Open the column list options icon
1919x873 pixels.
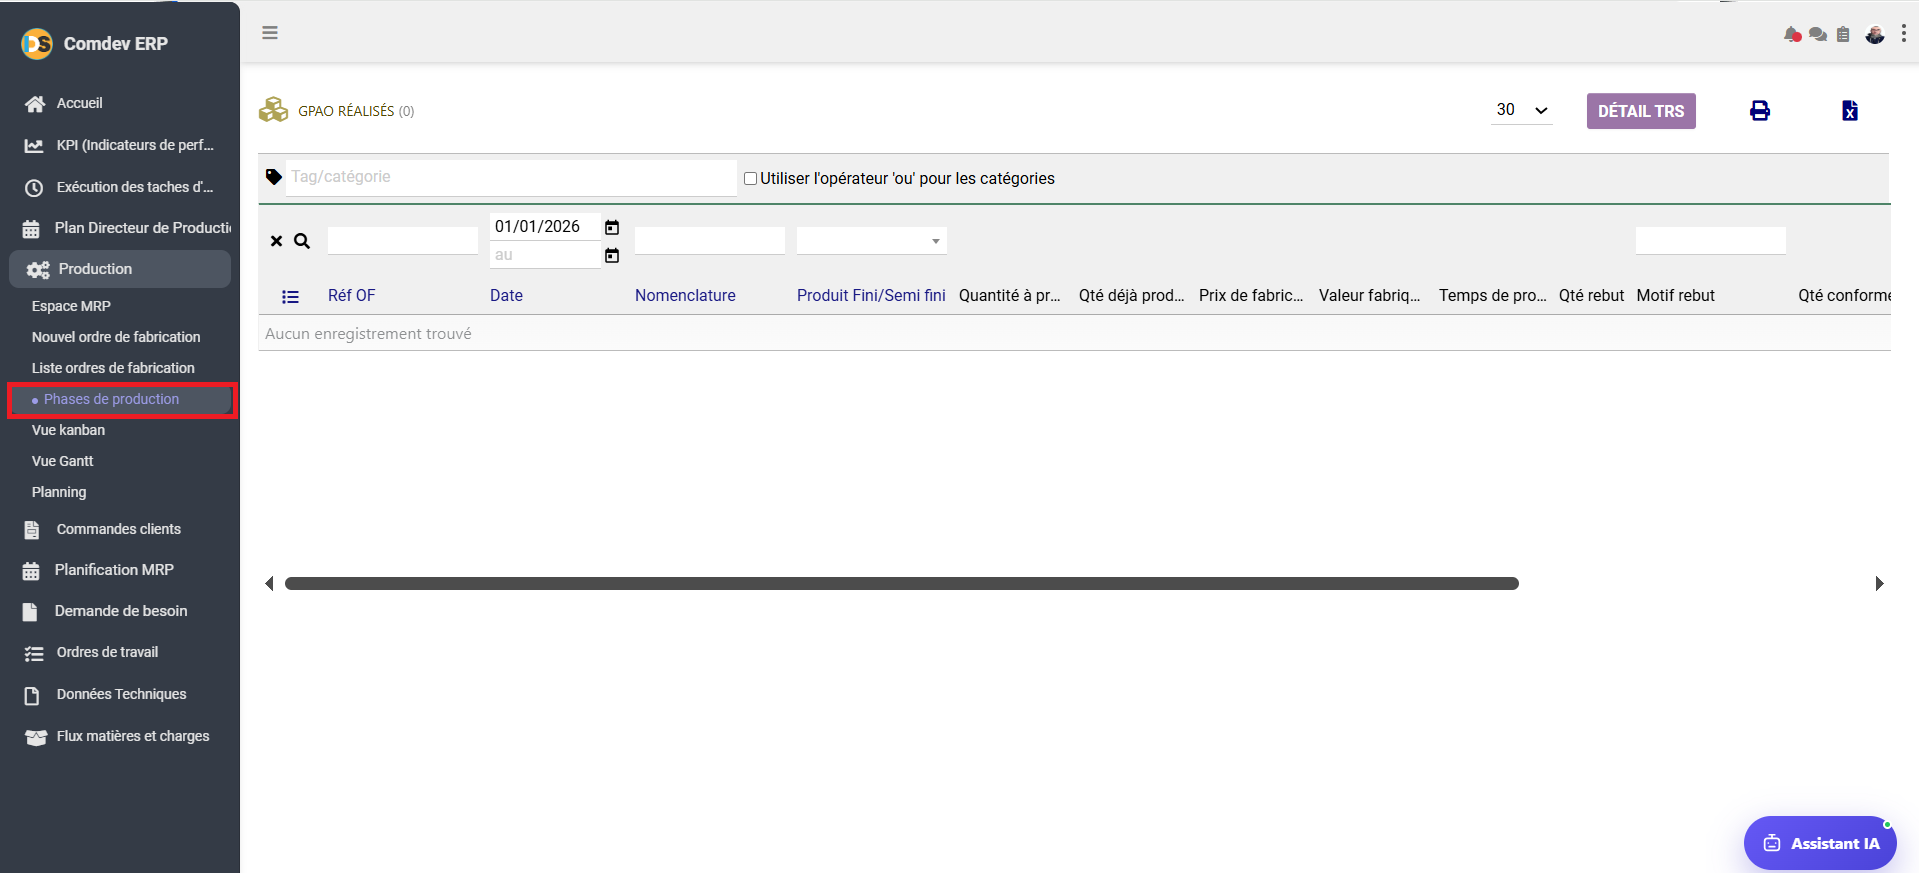[x=291, y=296]
